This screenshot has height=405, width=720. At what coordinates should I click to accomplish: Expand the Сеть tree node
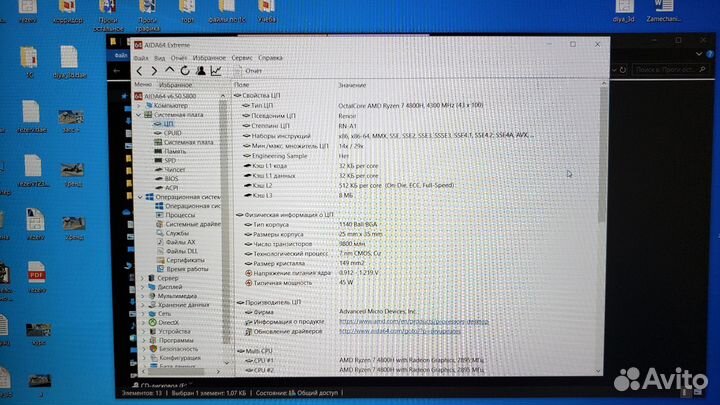point(143,314)
